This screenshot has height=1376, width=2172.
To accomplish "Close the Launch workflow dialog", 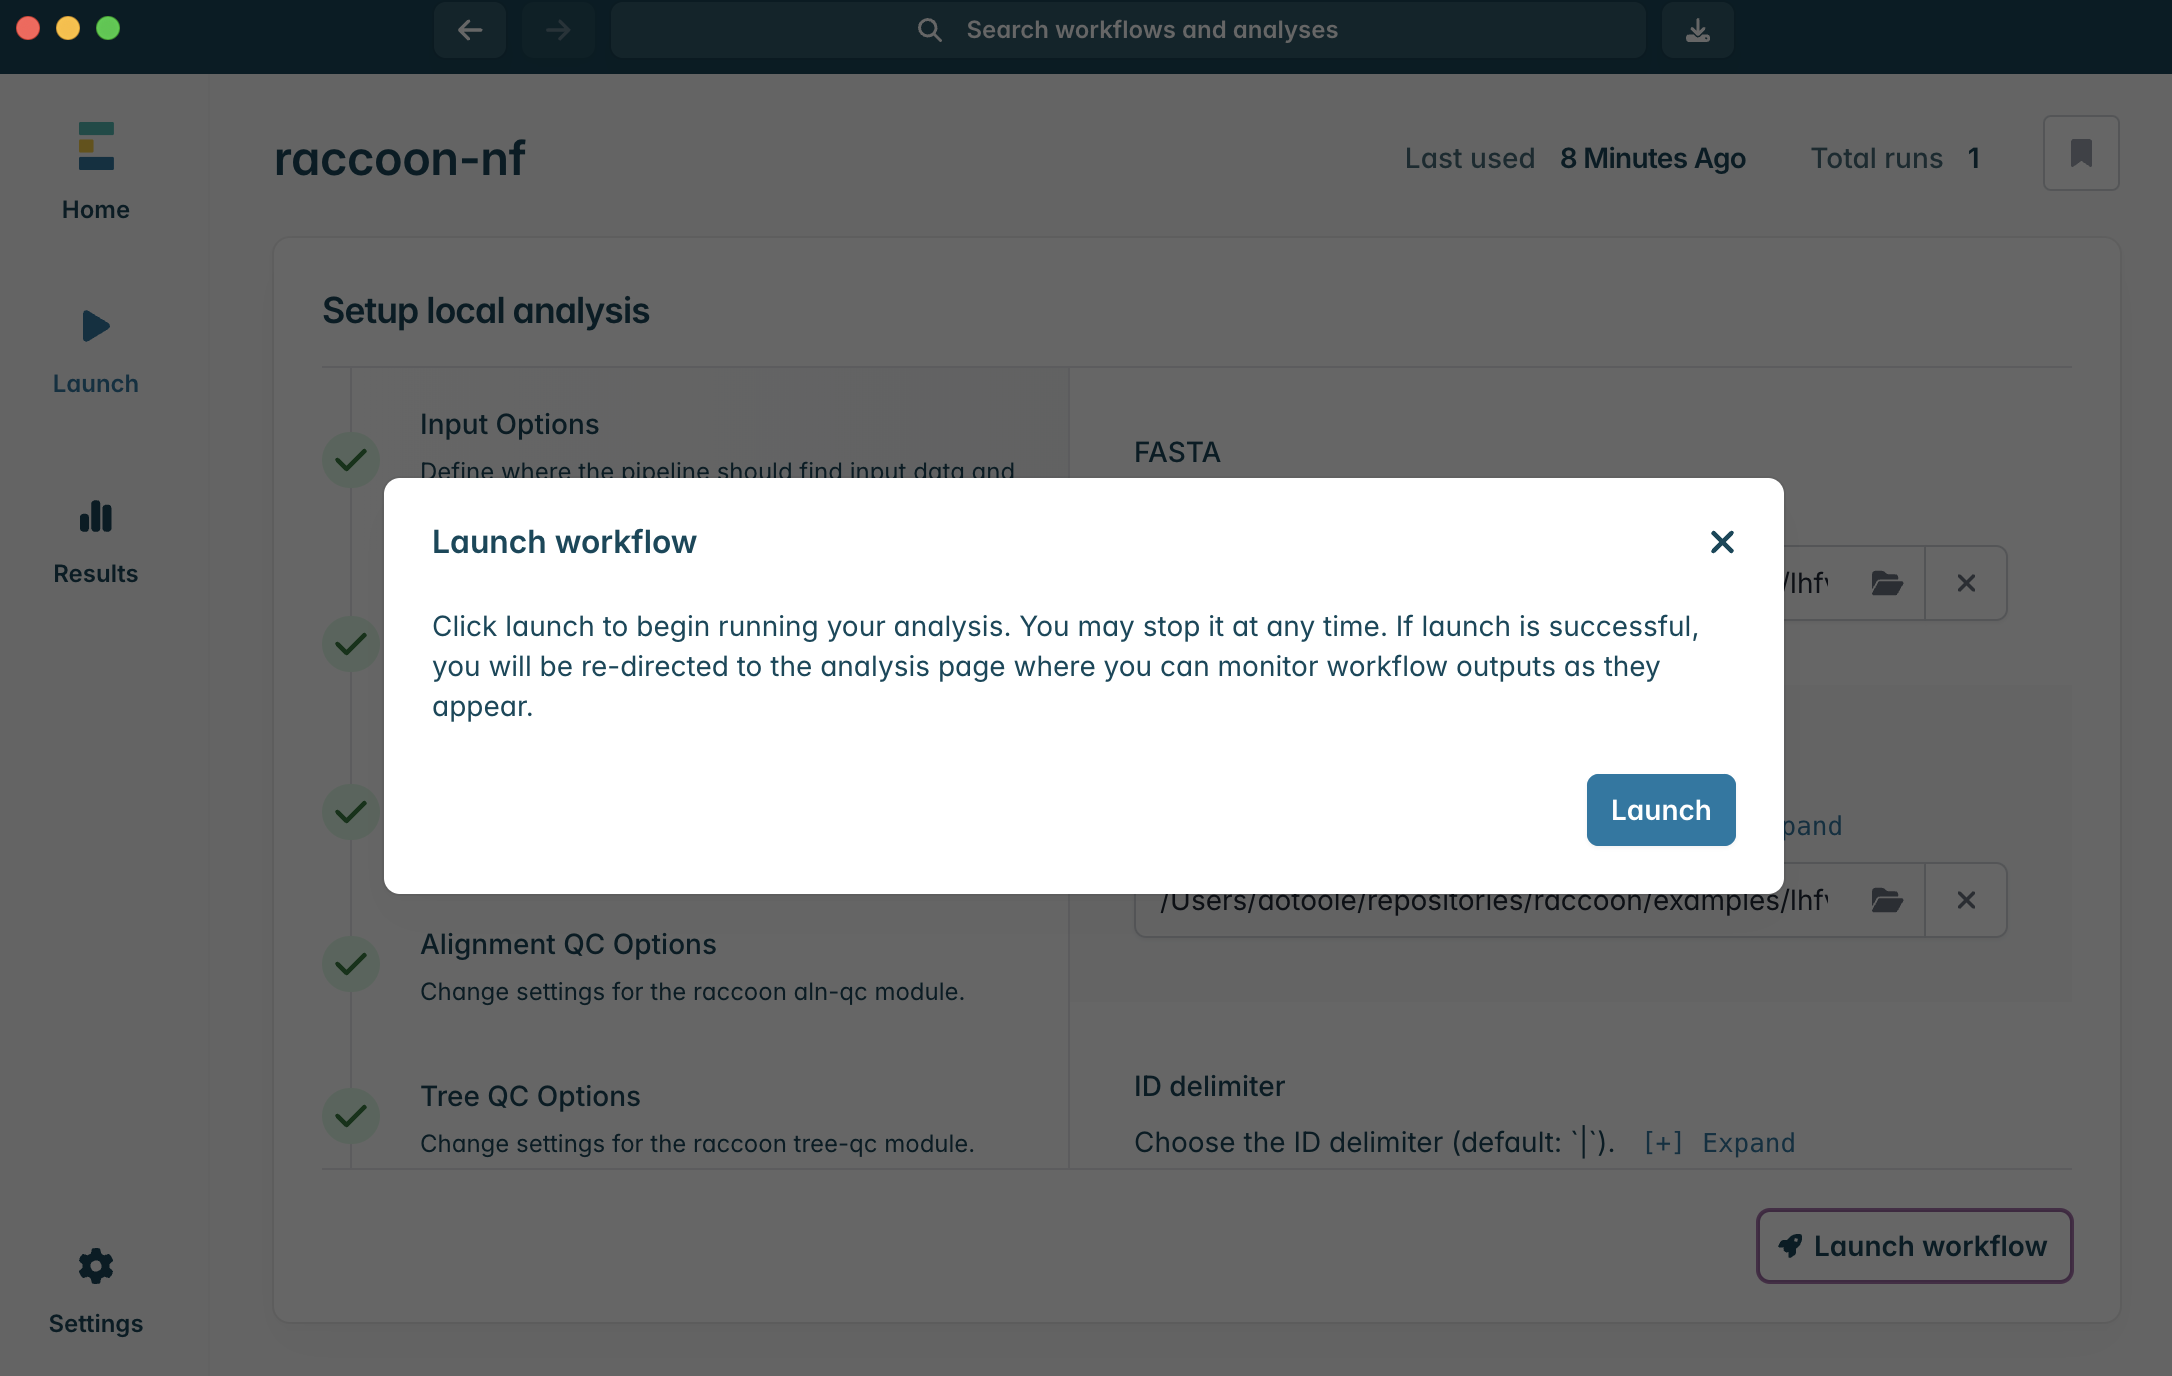I will click(x=1721, y=542).
